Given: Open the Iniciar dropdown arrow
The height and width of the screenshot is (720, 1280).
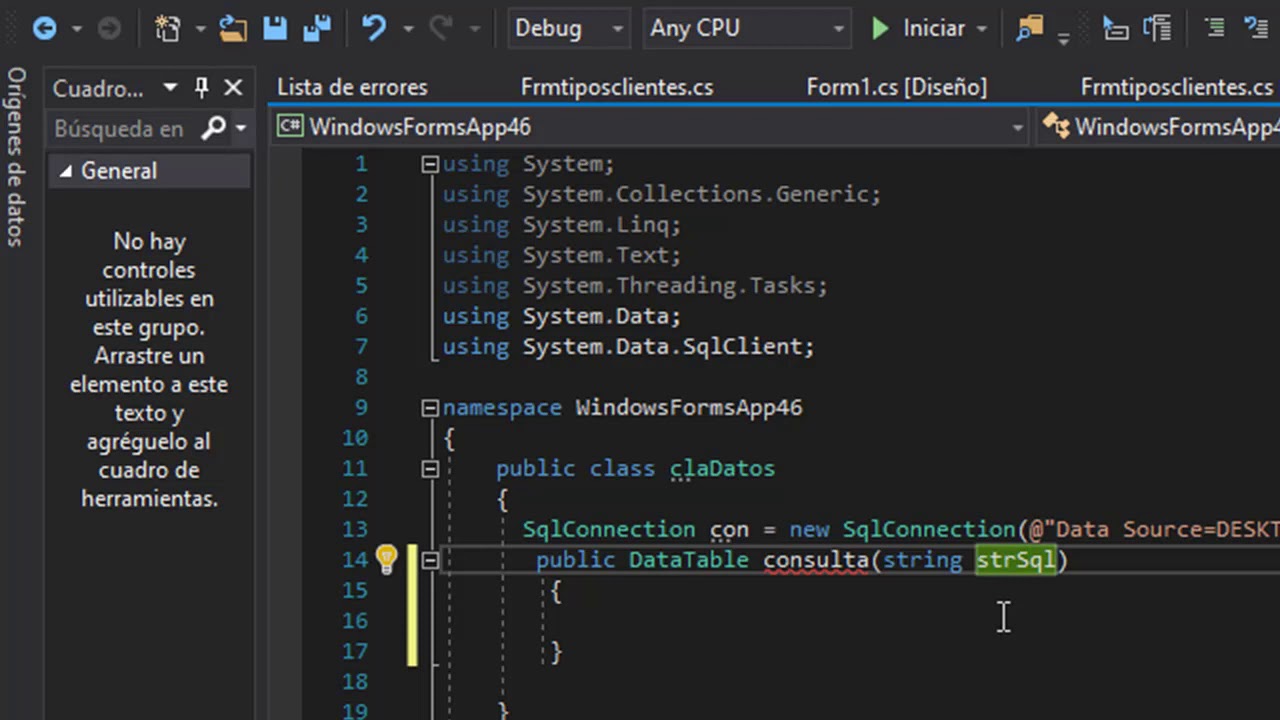Looking at the screenshot, I should (981, 29).
